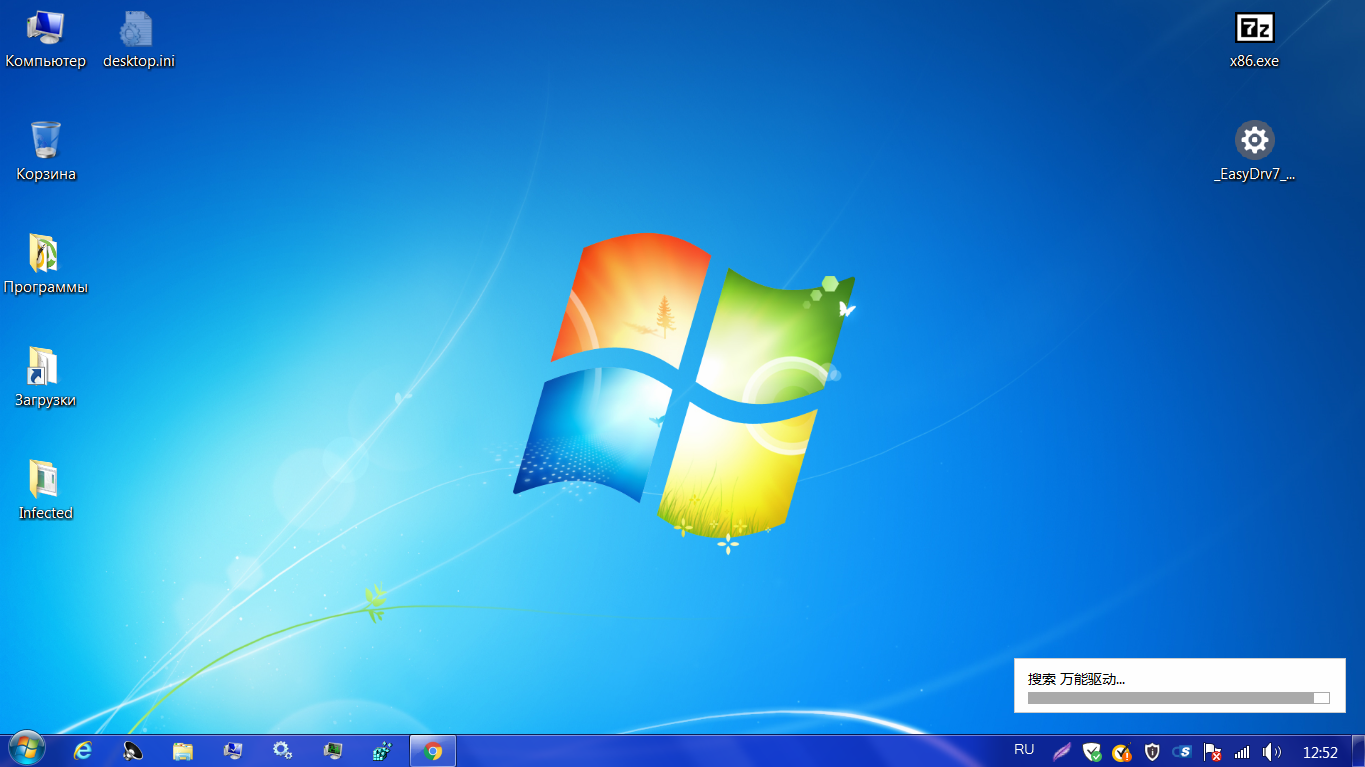Open the blue S tray icon
1365x767 pixels.
[x=1182, y=752]
